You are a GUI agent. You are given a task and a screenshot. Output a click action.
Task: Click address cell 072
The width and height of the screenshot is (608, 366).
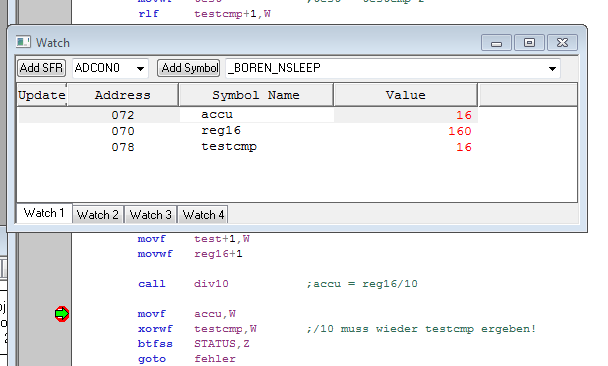click(x=123, y=115)
